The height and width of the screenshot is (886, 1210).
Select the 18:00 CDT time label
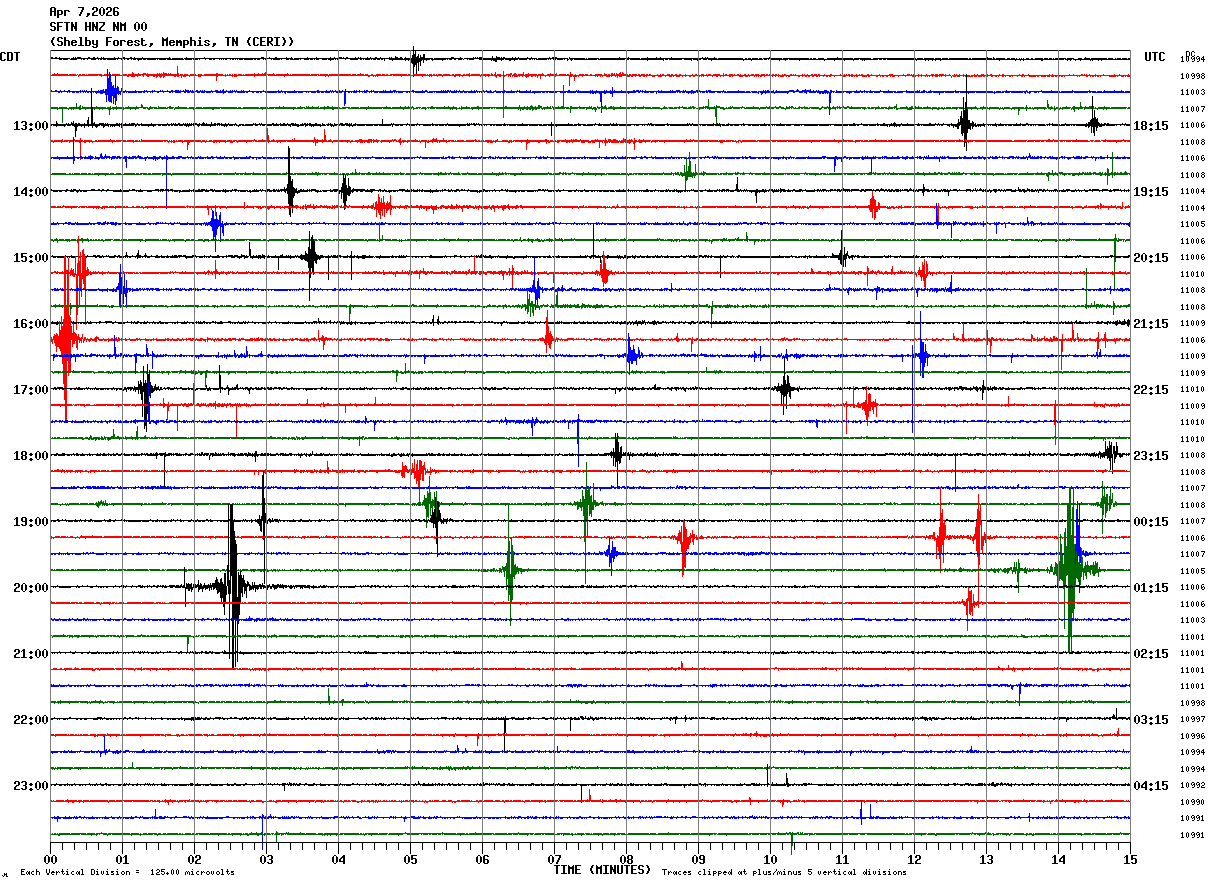(x=30, y=455)
